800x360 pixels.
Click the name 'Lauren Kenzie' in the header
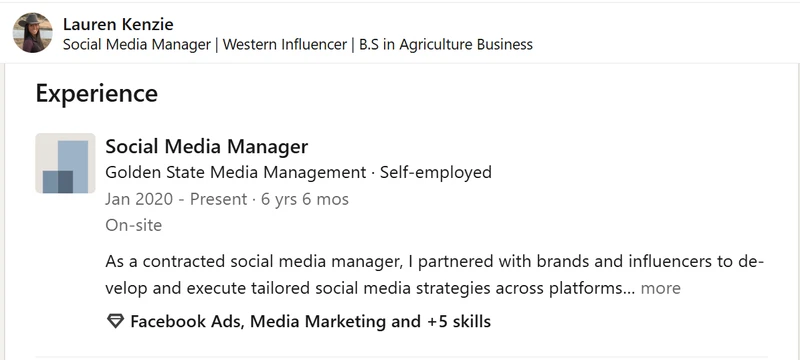118,24
